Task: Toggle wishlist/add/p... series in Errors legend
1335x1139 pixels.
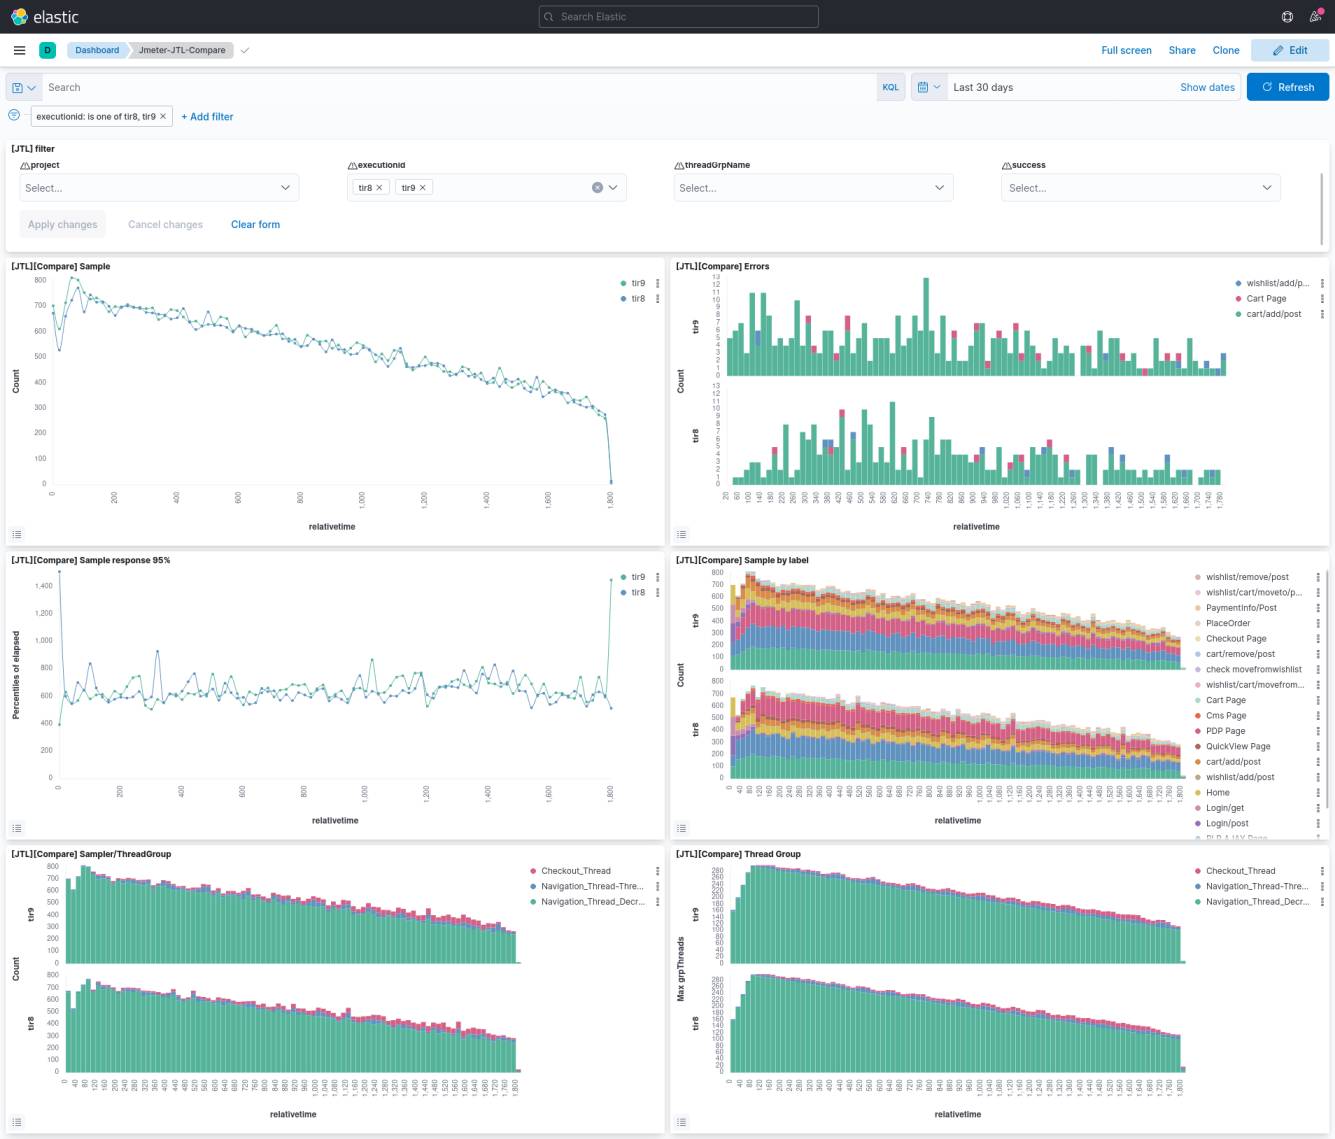Action: click(1277, 283)
